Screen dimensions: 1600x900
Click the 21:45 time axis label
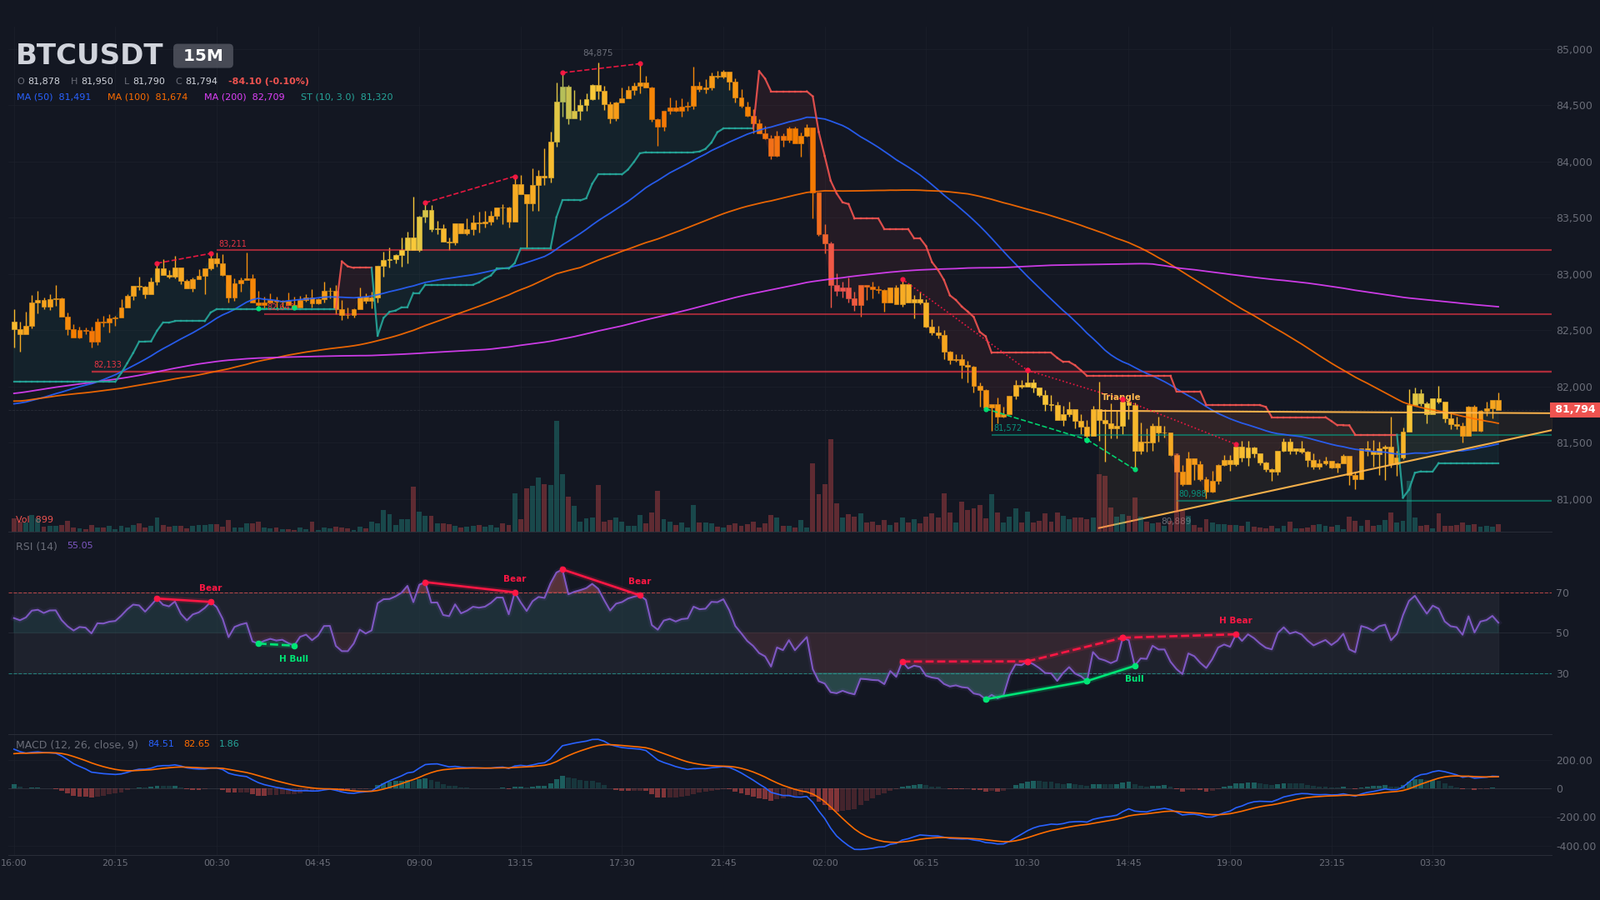pos(723,863)
